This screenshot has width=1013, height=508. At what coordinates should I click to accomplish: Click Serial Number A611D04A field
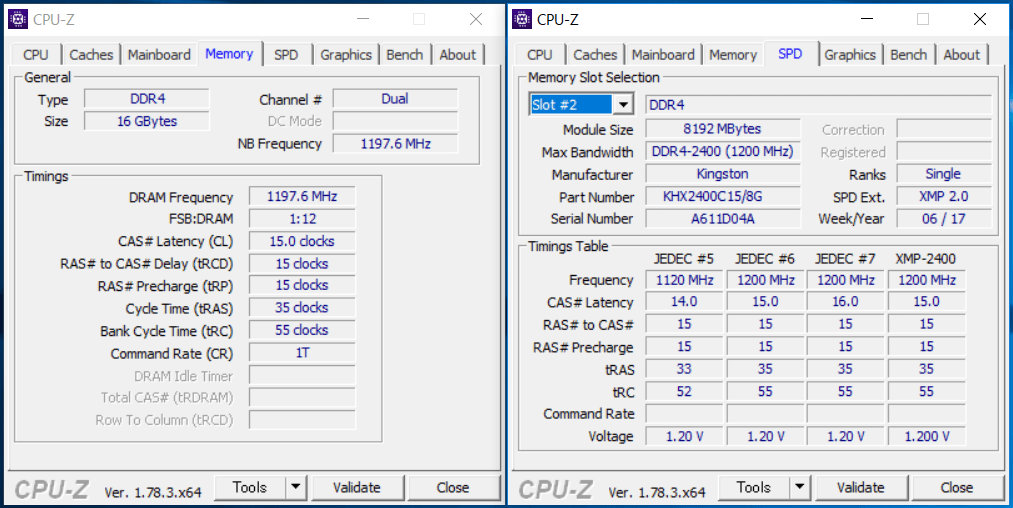pos(723,218)
